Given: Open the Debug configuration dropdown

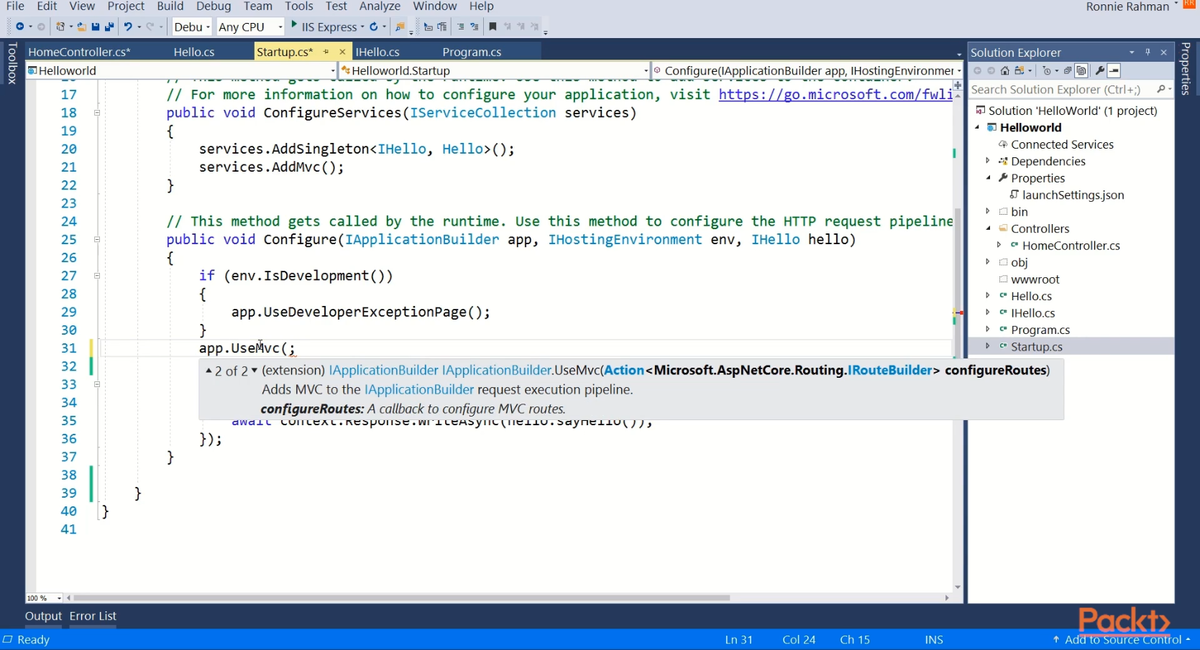Looking at the screenshot, I should click(x=192, y=27).
